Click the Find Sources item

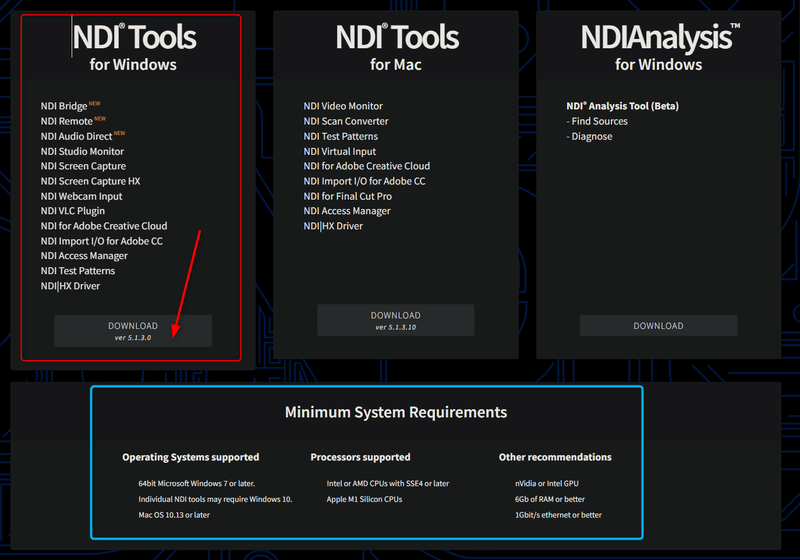coord(597,121)
